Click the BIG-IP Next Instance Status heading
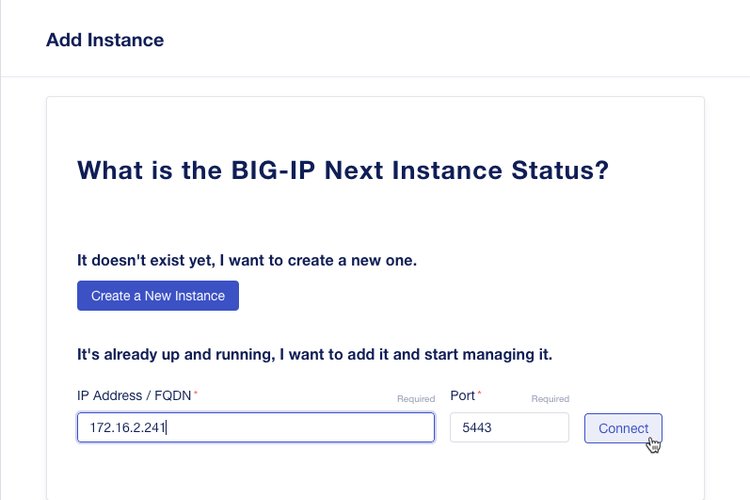The image size is (750, 500). pos(343,170)
